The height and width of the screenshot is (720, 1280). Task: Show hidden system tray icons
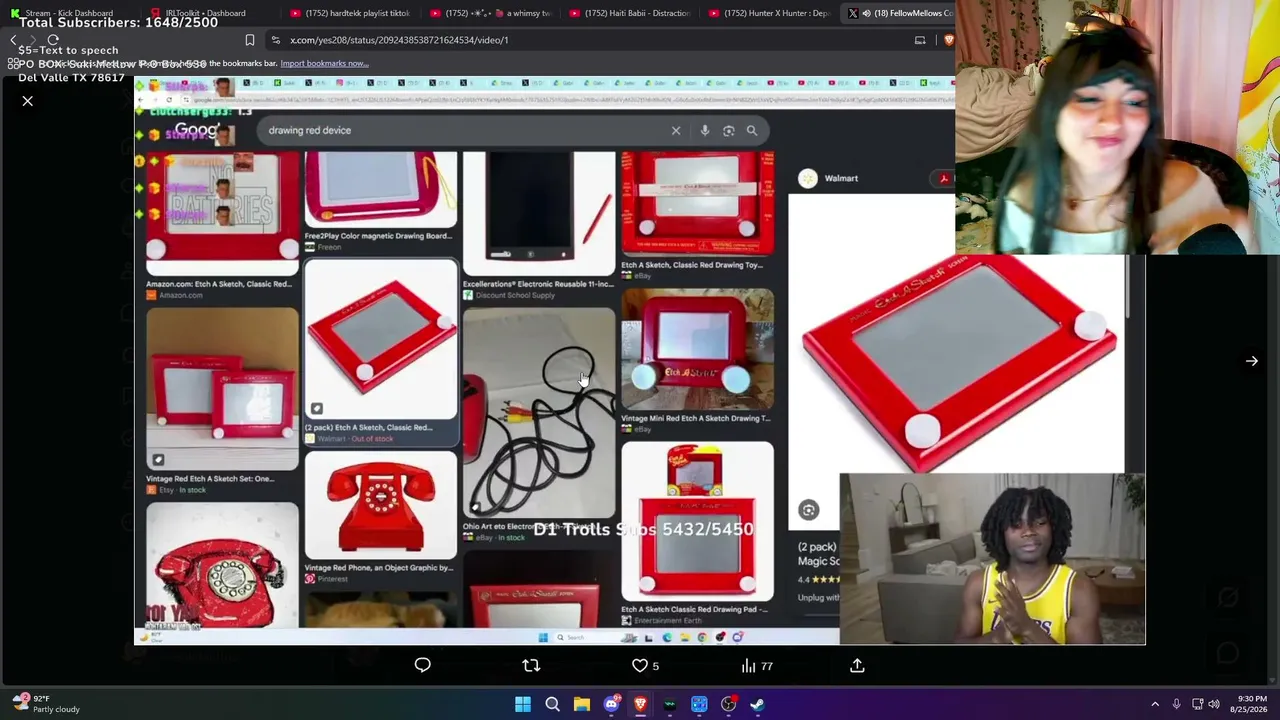pos(1155,704)
